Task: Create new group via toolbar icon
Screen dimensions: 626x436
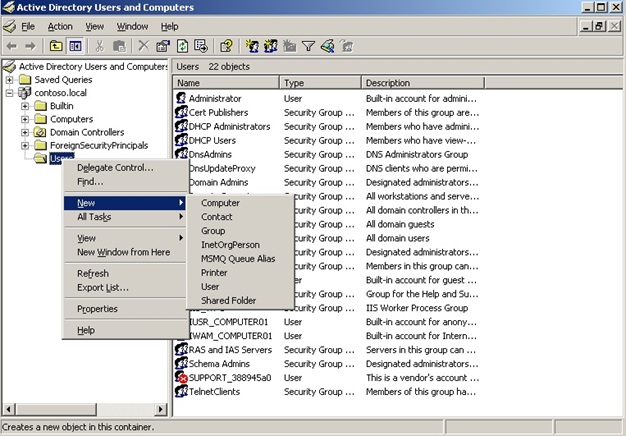Action: [x=271, y=46]
